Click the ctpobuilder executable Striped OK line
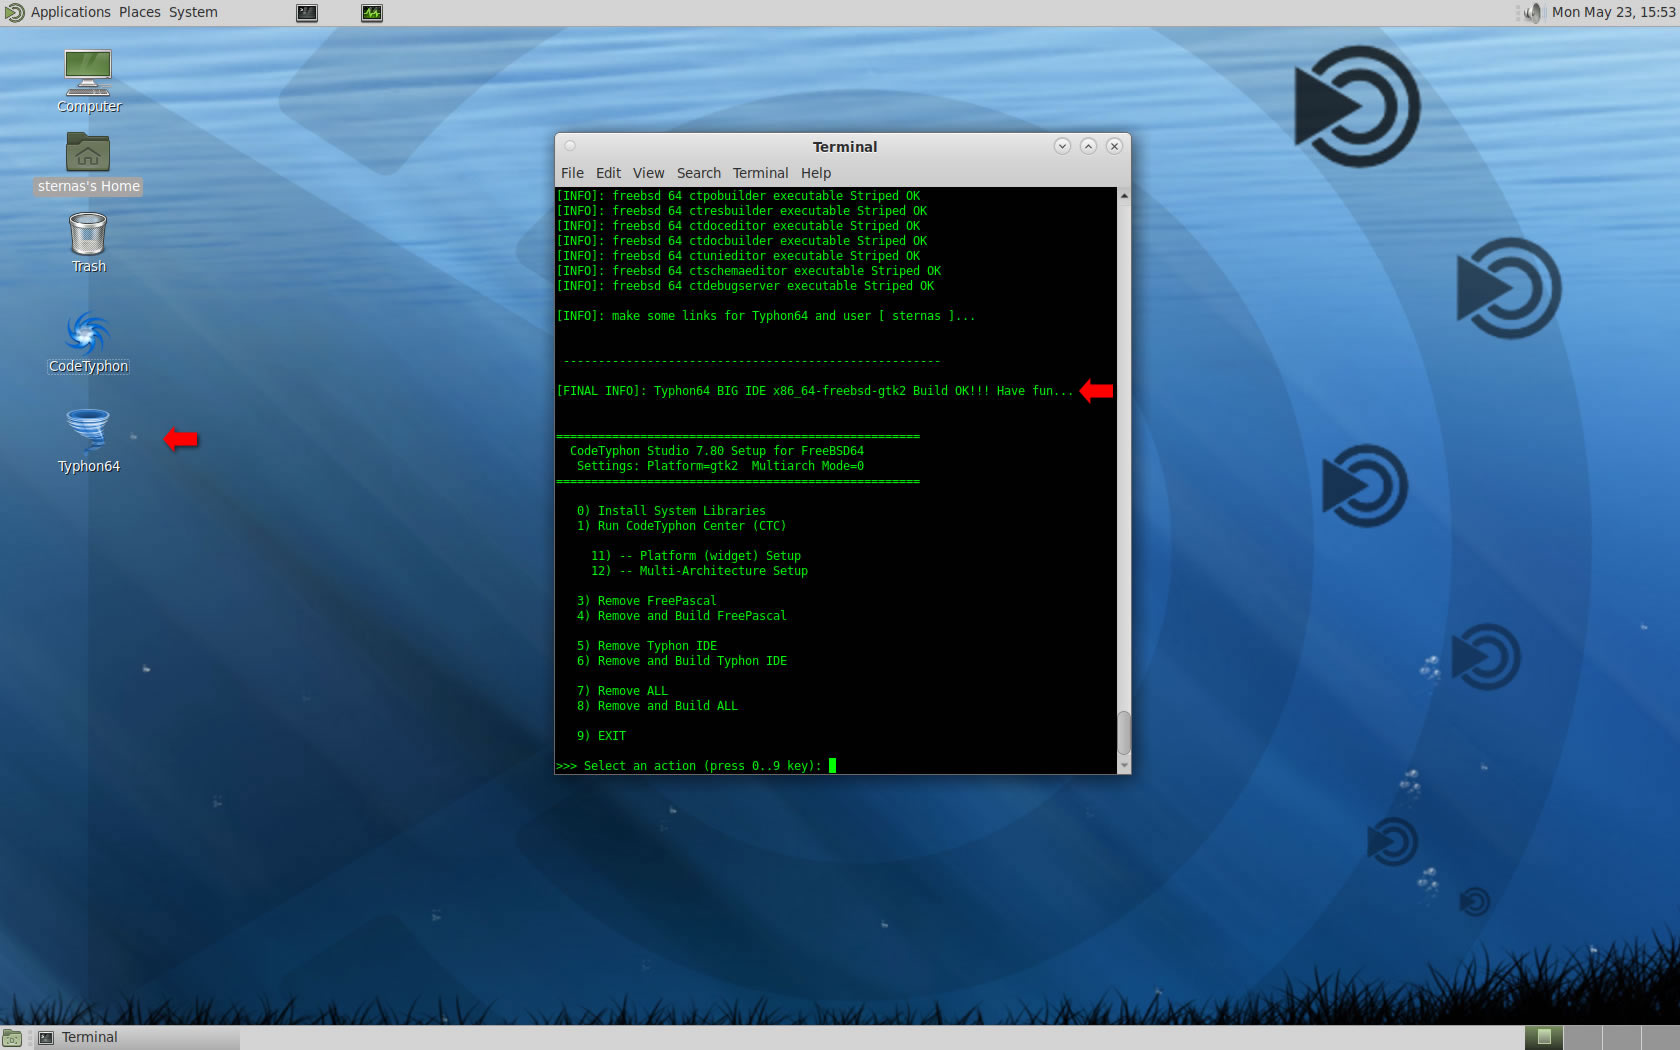Viewport: 1680px width, 1050px height. coord(738,196)
